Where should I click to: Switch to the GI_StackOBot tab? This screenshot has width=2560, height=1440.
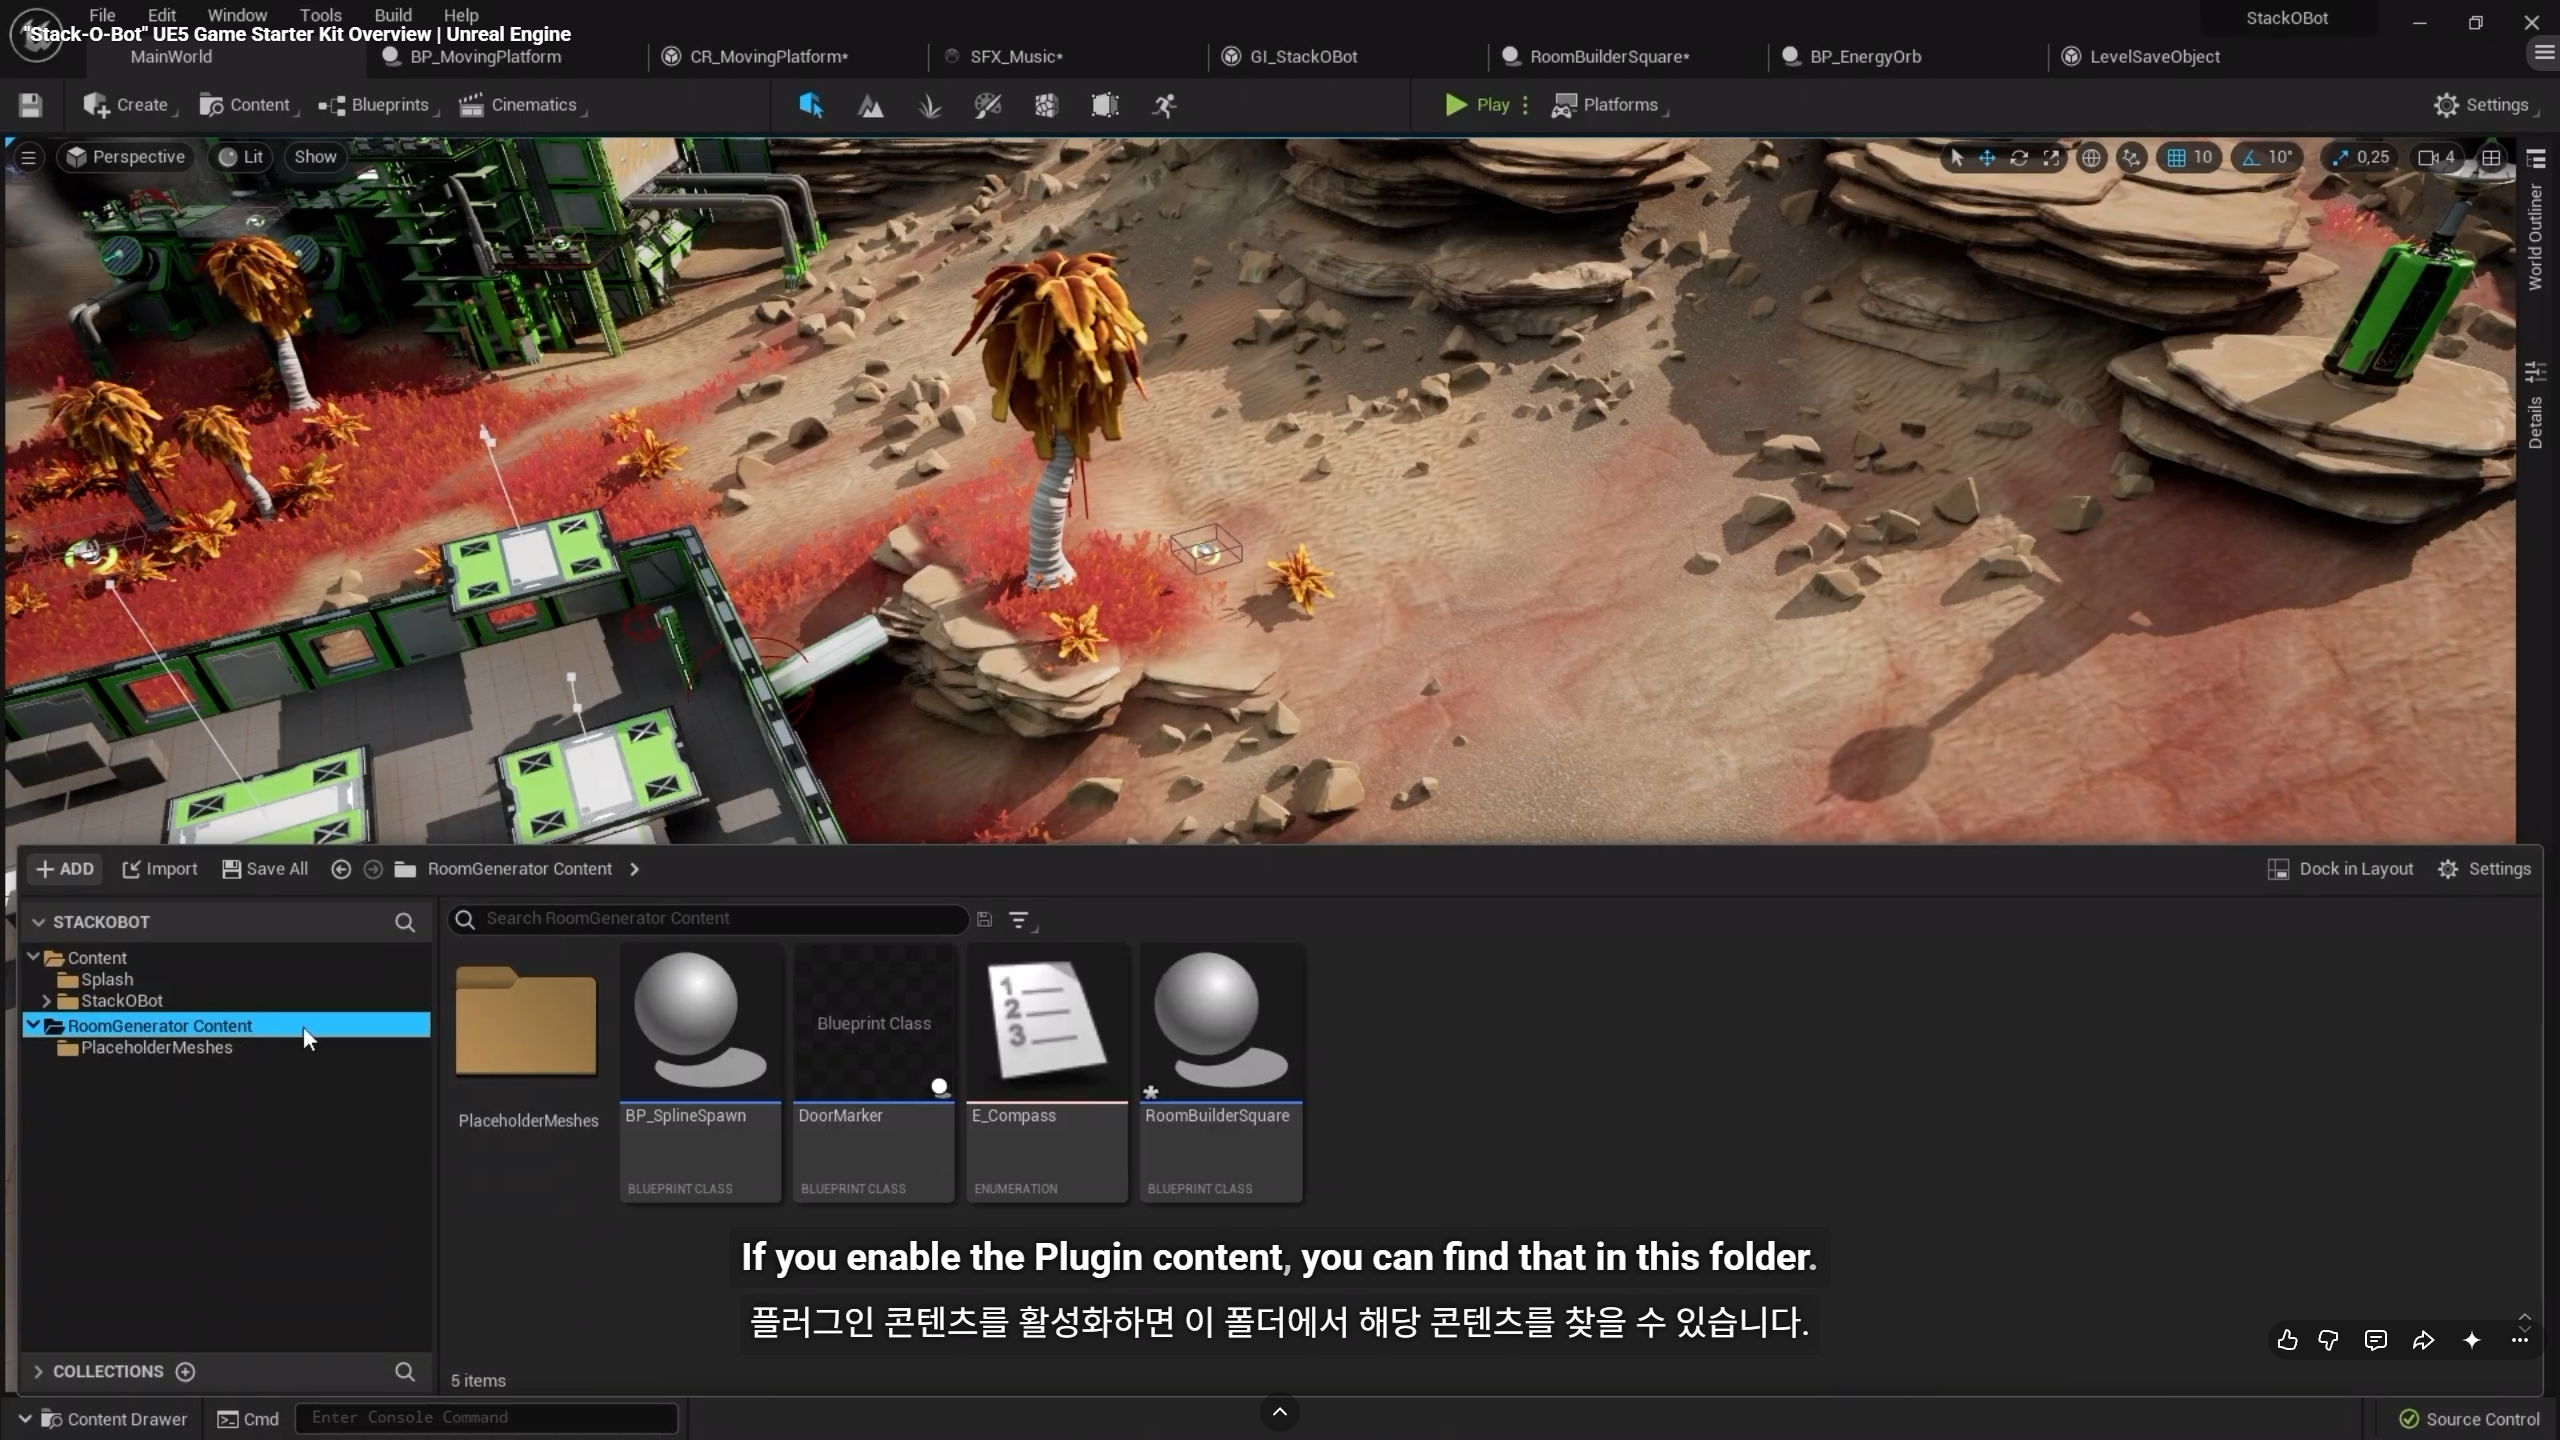tap(1303, 57)
